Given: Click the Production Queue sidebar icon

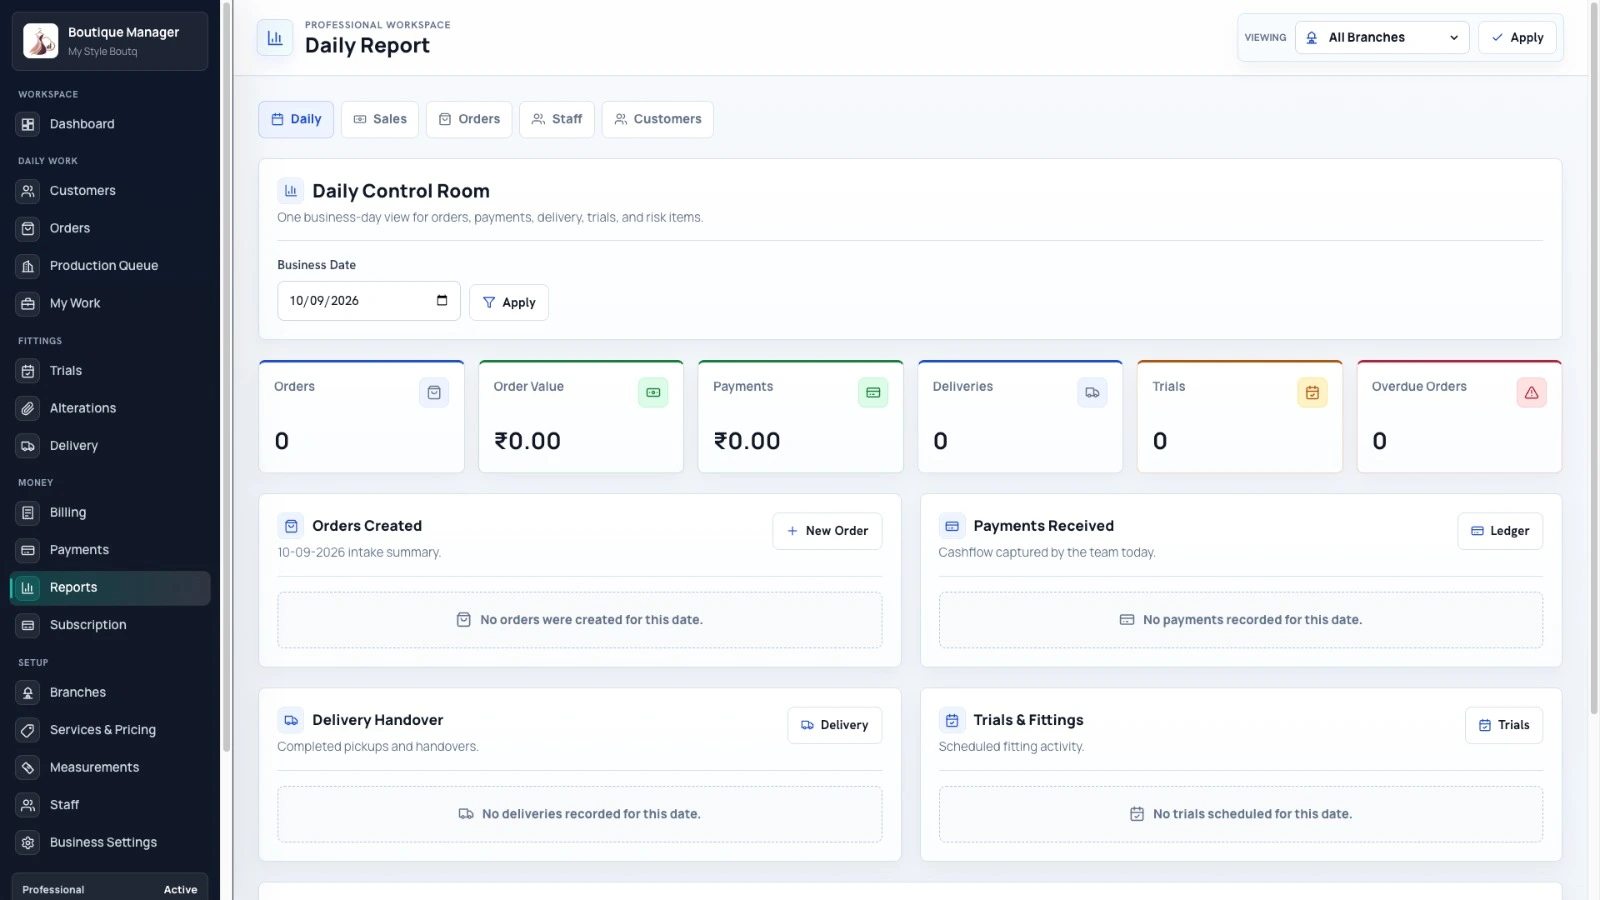Looking at the screenshot, I should (28, 266).
